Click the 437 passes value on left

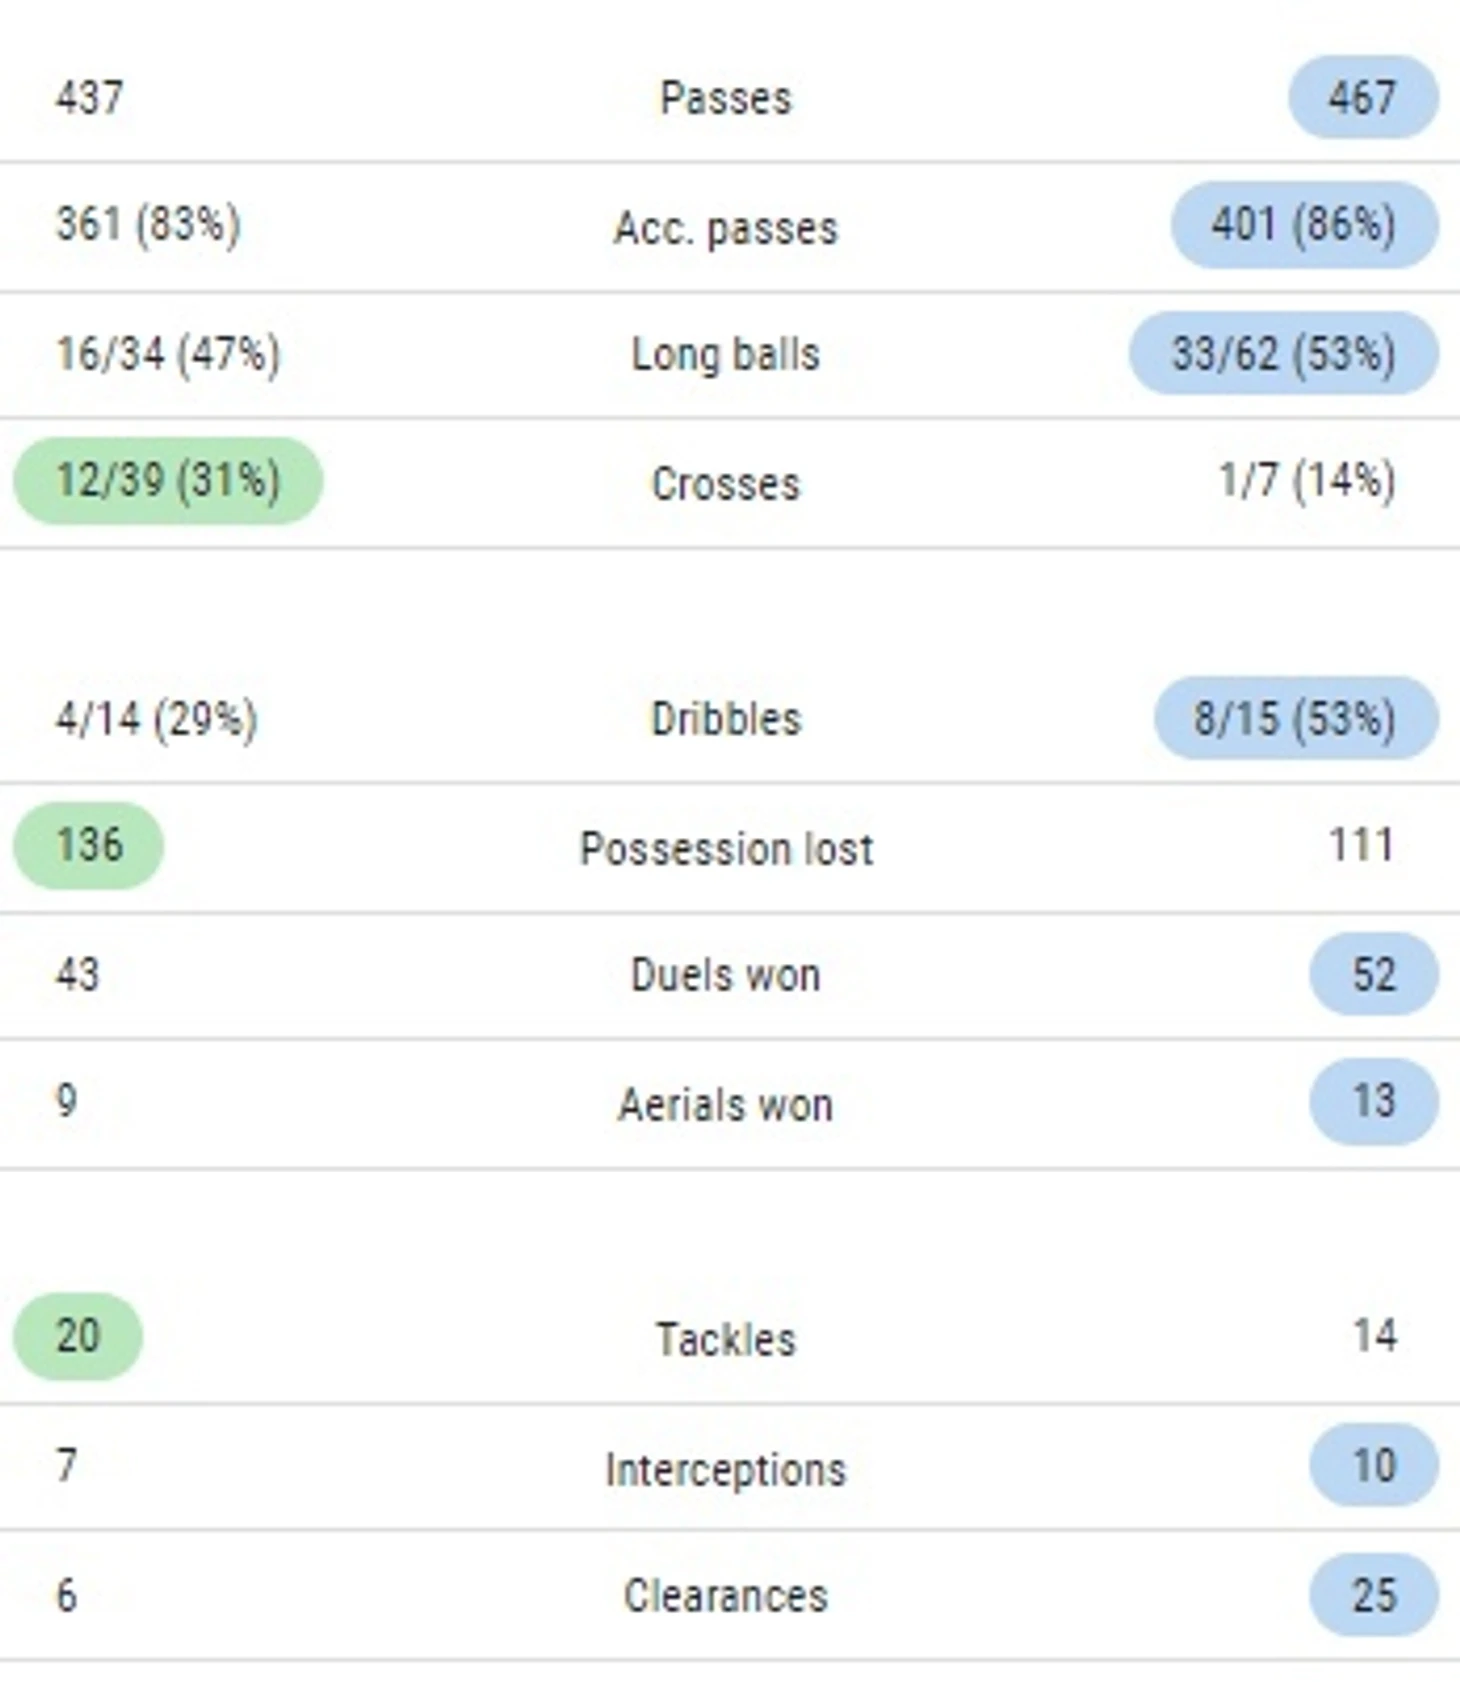pyautogui.click(x=90, y=98)
